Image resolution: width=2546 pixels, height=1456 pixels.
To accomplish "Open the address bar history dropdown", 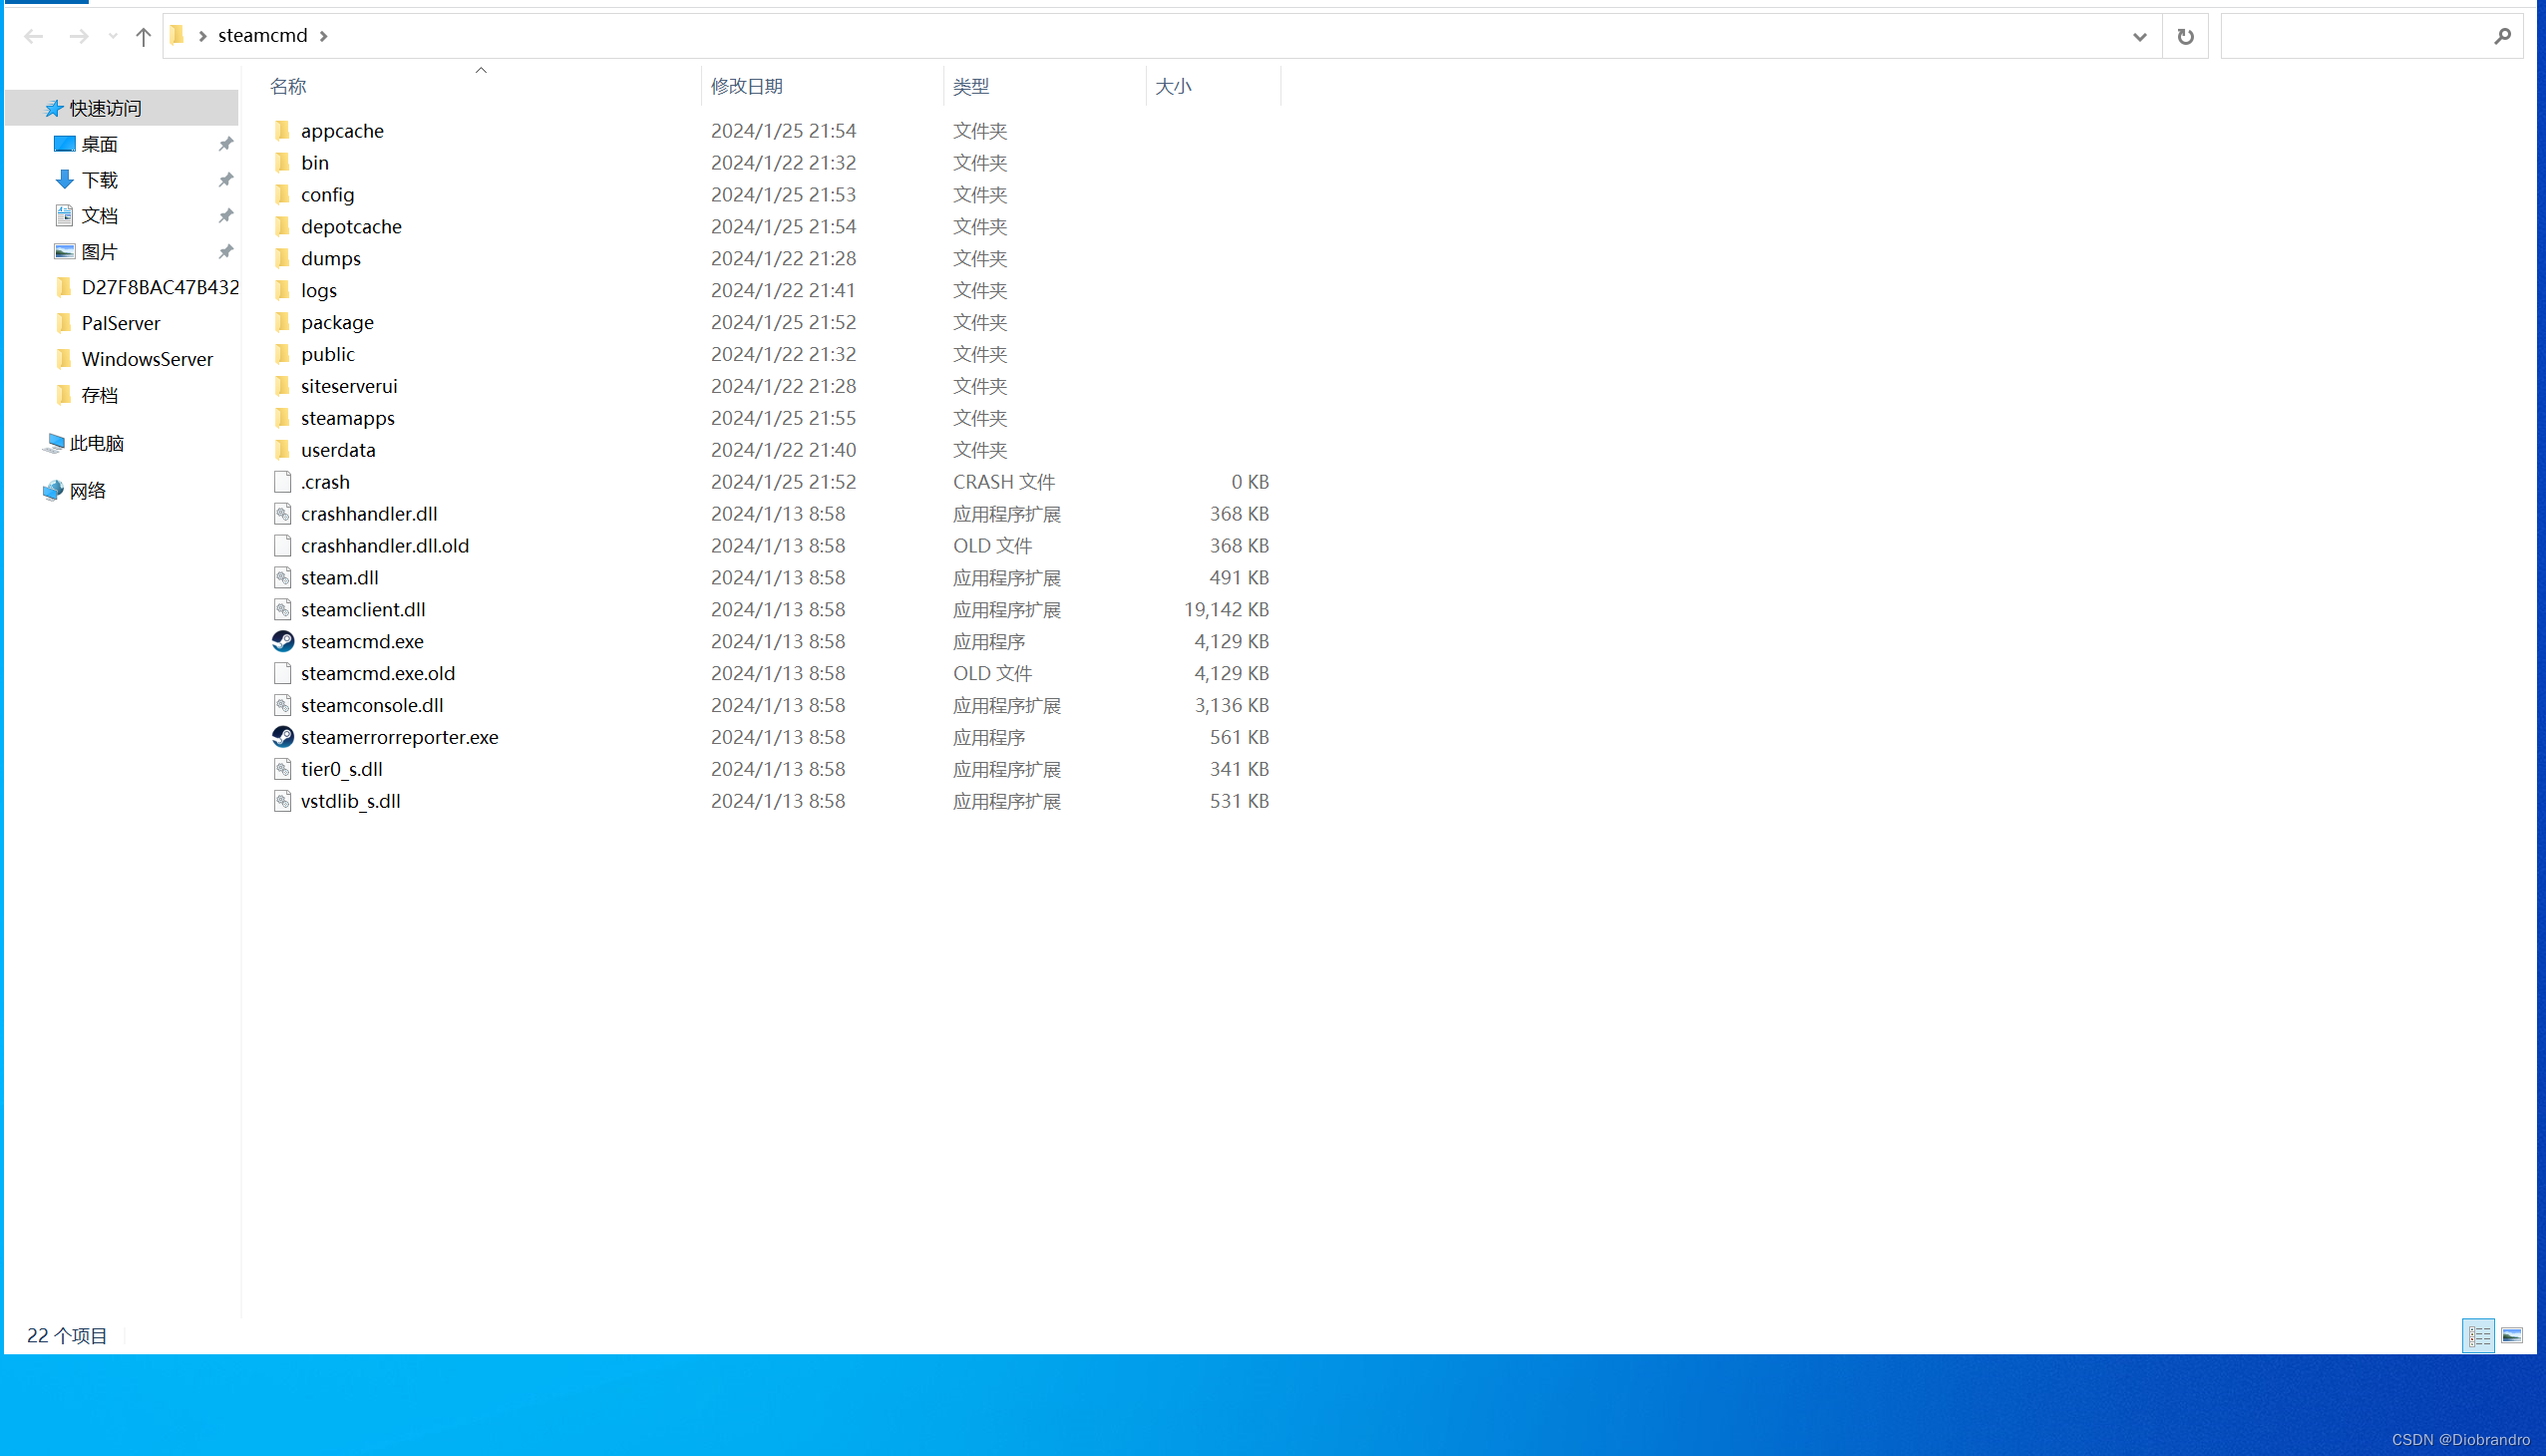I will (x=2139, y=36).
